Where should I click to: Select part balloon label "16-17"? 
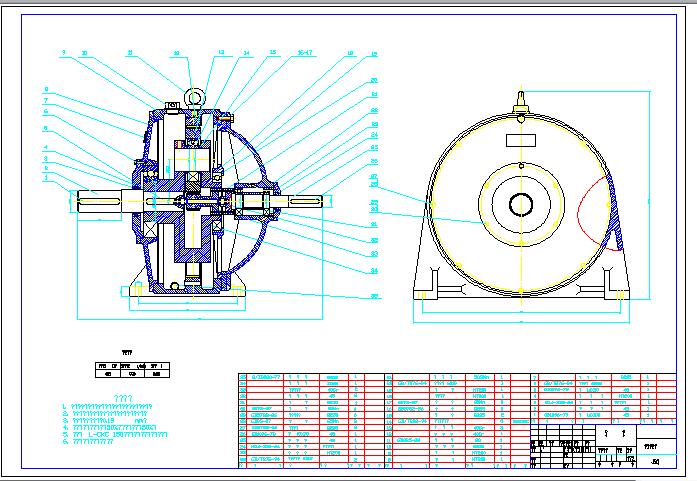(x=305, y=52)
